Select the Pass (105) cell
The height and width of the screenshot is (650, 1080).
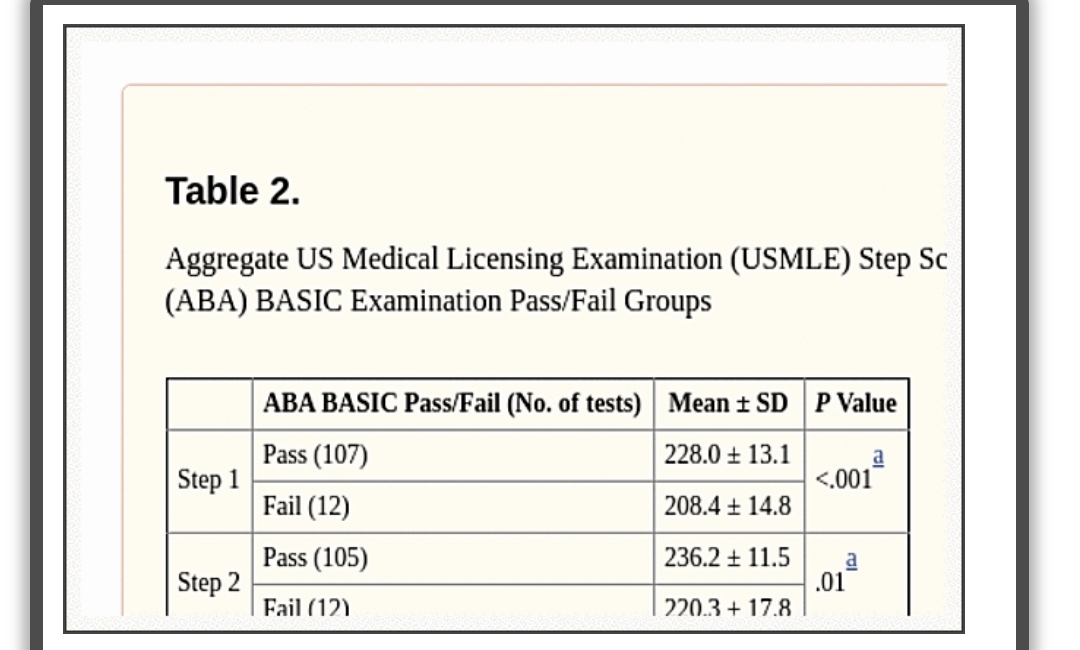[453, 558]
